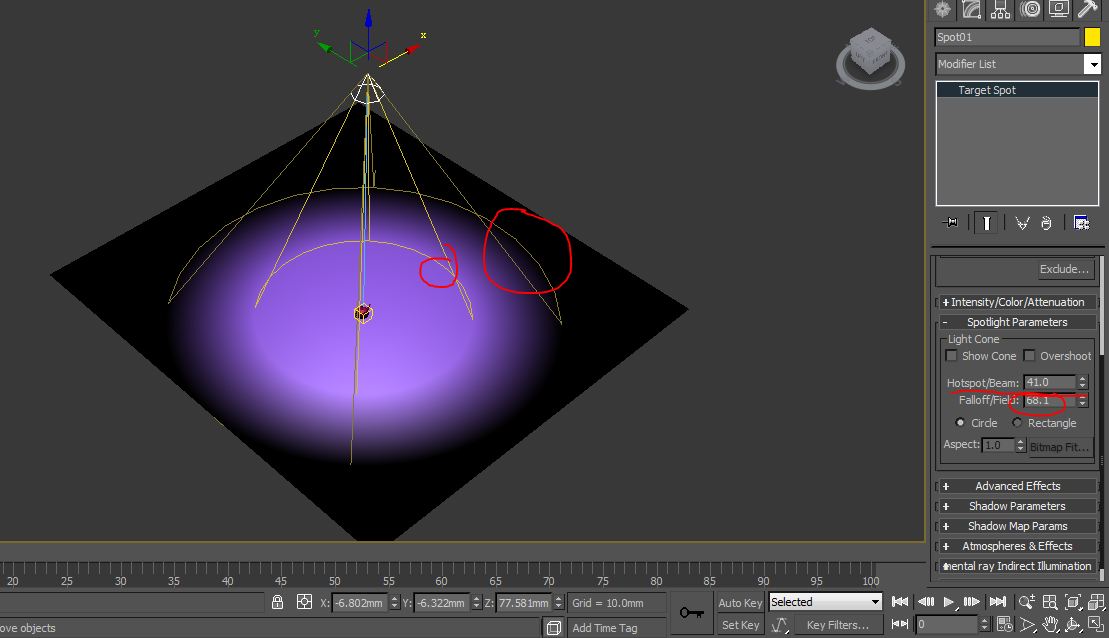Screen dimensions: 1109x638
Task: Enable the Show Cone checkbox
Action: click(x=950, y=356)
